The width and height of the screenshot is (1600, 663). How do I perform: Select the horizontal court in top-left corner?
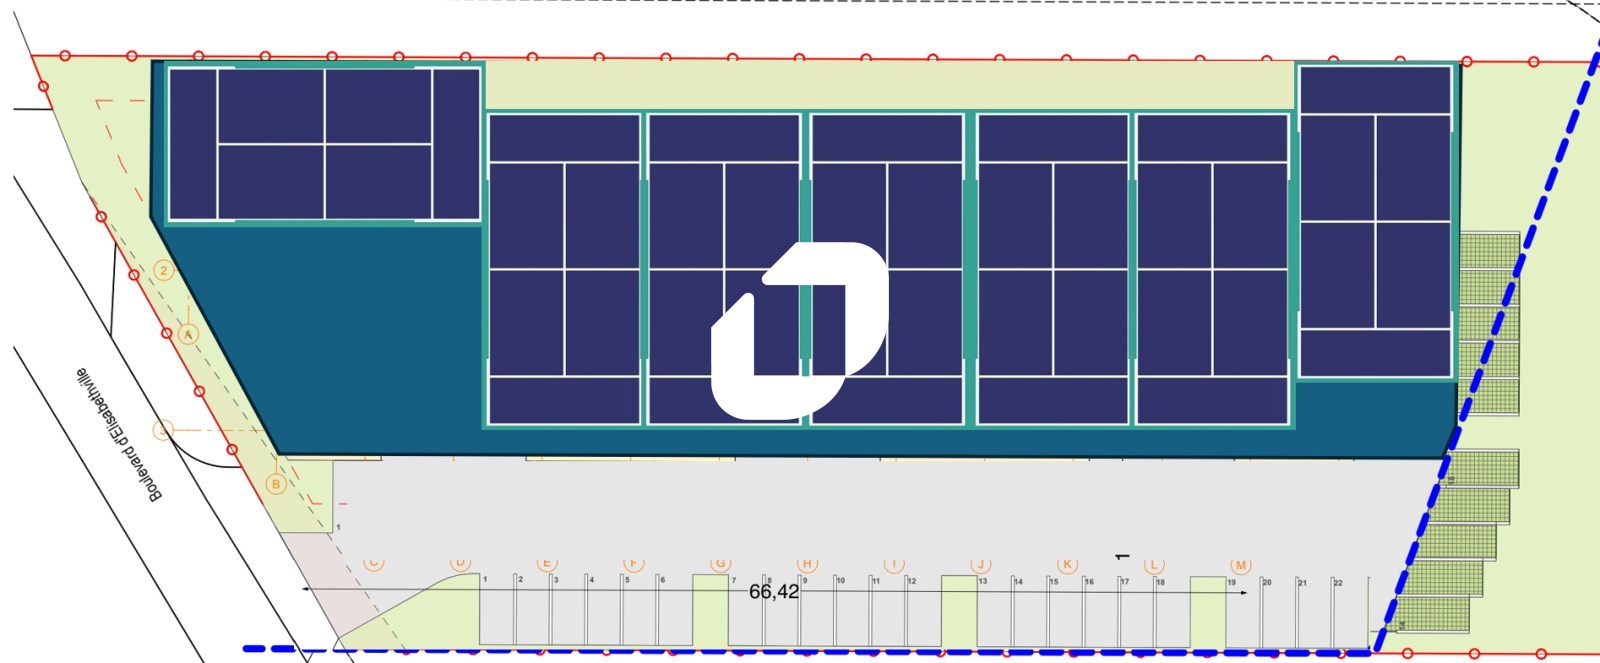pyautogui.click(x=324, y=144)
